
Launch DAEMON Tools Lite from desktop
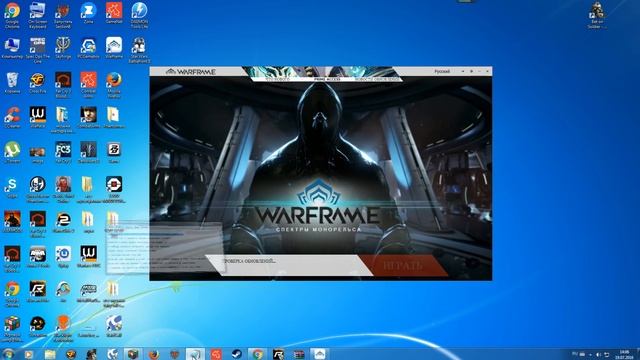[x=140, y=16]
